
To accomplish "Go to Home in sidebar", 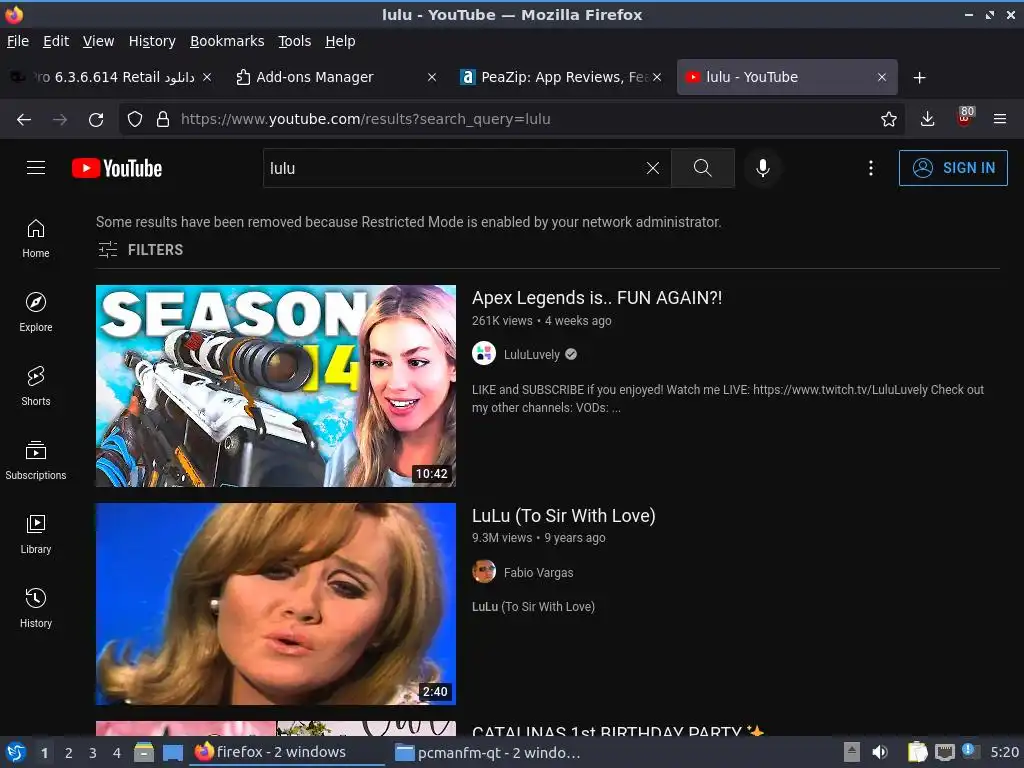I will pyautogui.click(x=36, y=239).
